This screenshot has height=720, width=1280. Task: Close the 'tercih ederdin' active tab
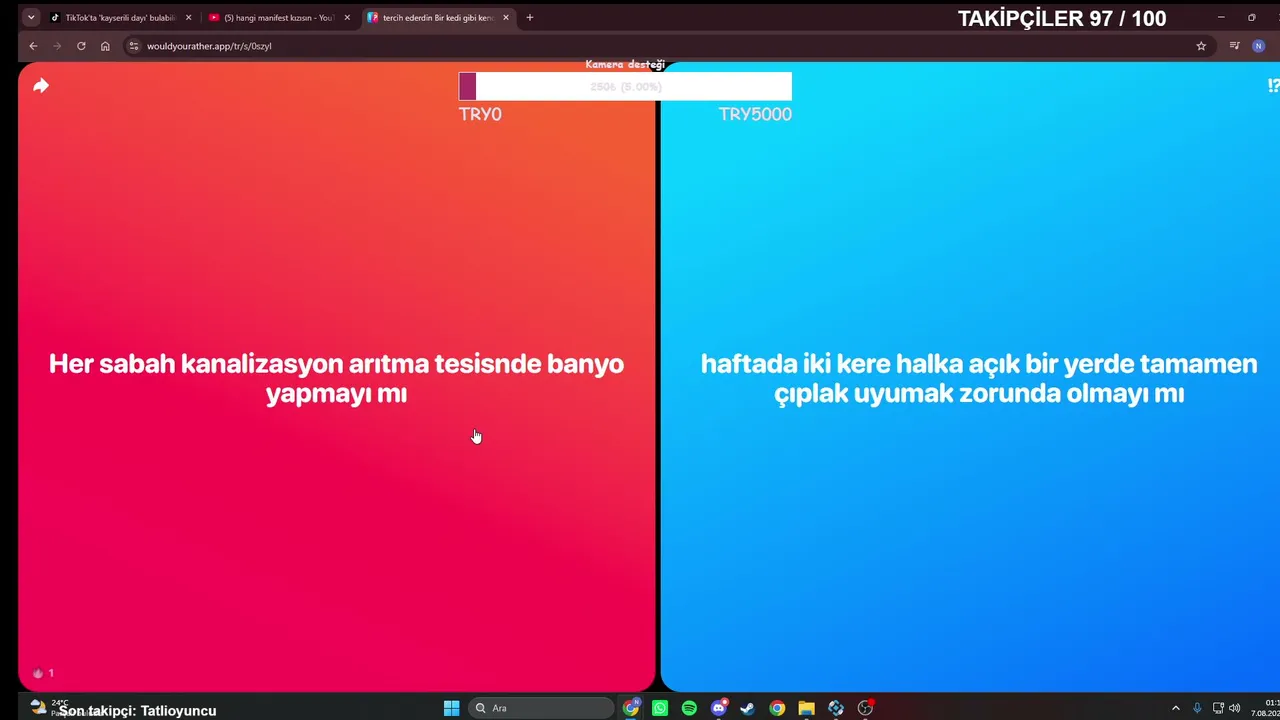(x=506, y=17)
